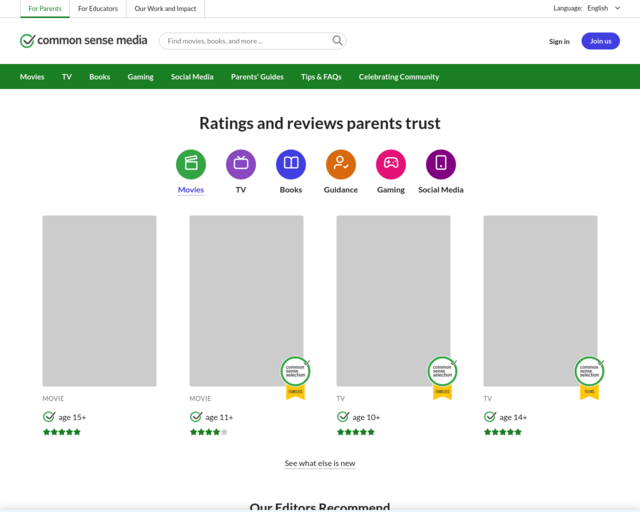
Task: Open Social Media in the green navigation bar
Action: pyautogui.click(x=192, y=77)
